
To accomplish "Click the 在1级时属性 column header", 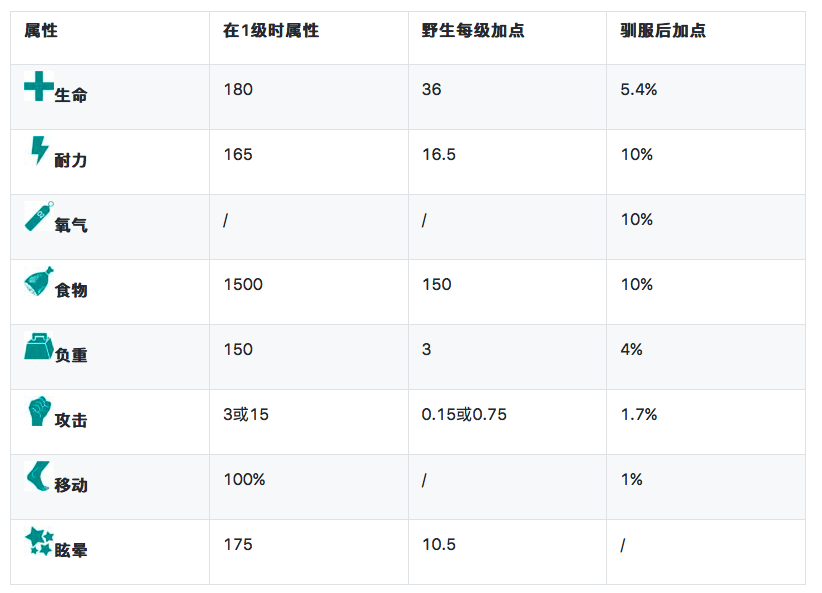I will pyautogui.click(x=271, y=31).
